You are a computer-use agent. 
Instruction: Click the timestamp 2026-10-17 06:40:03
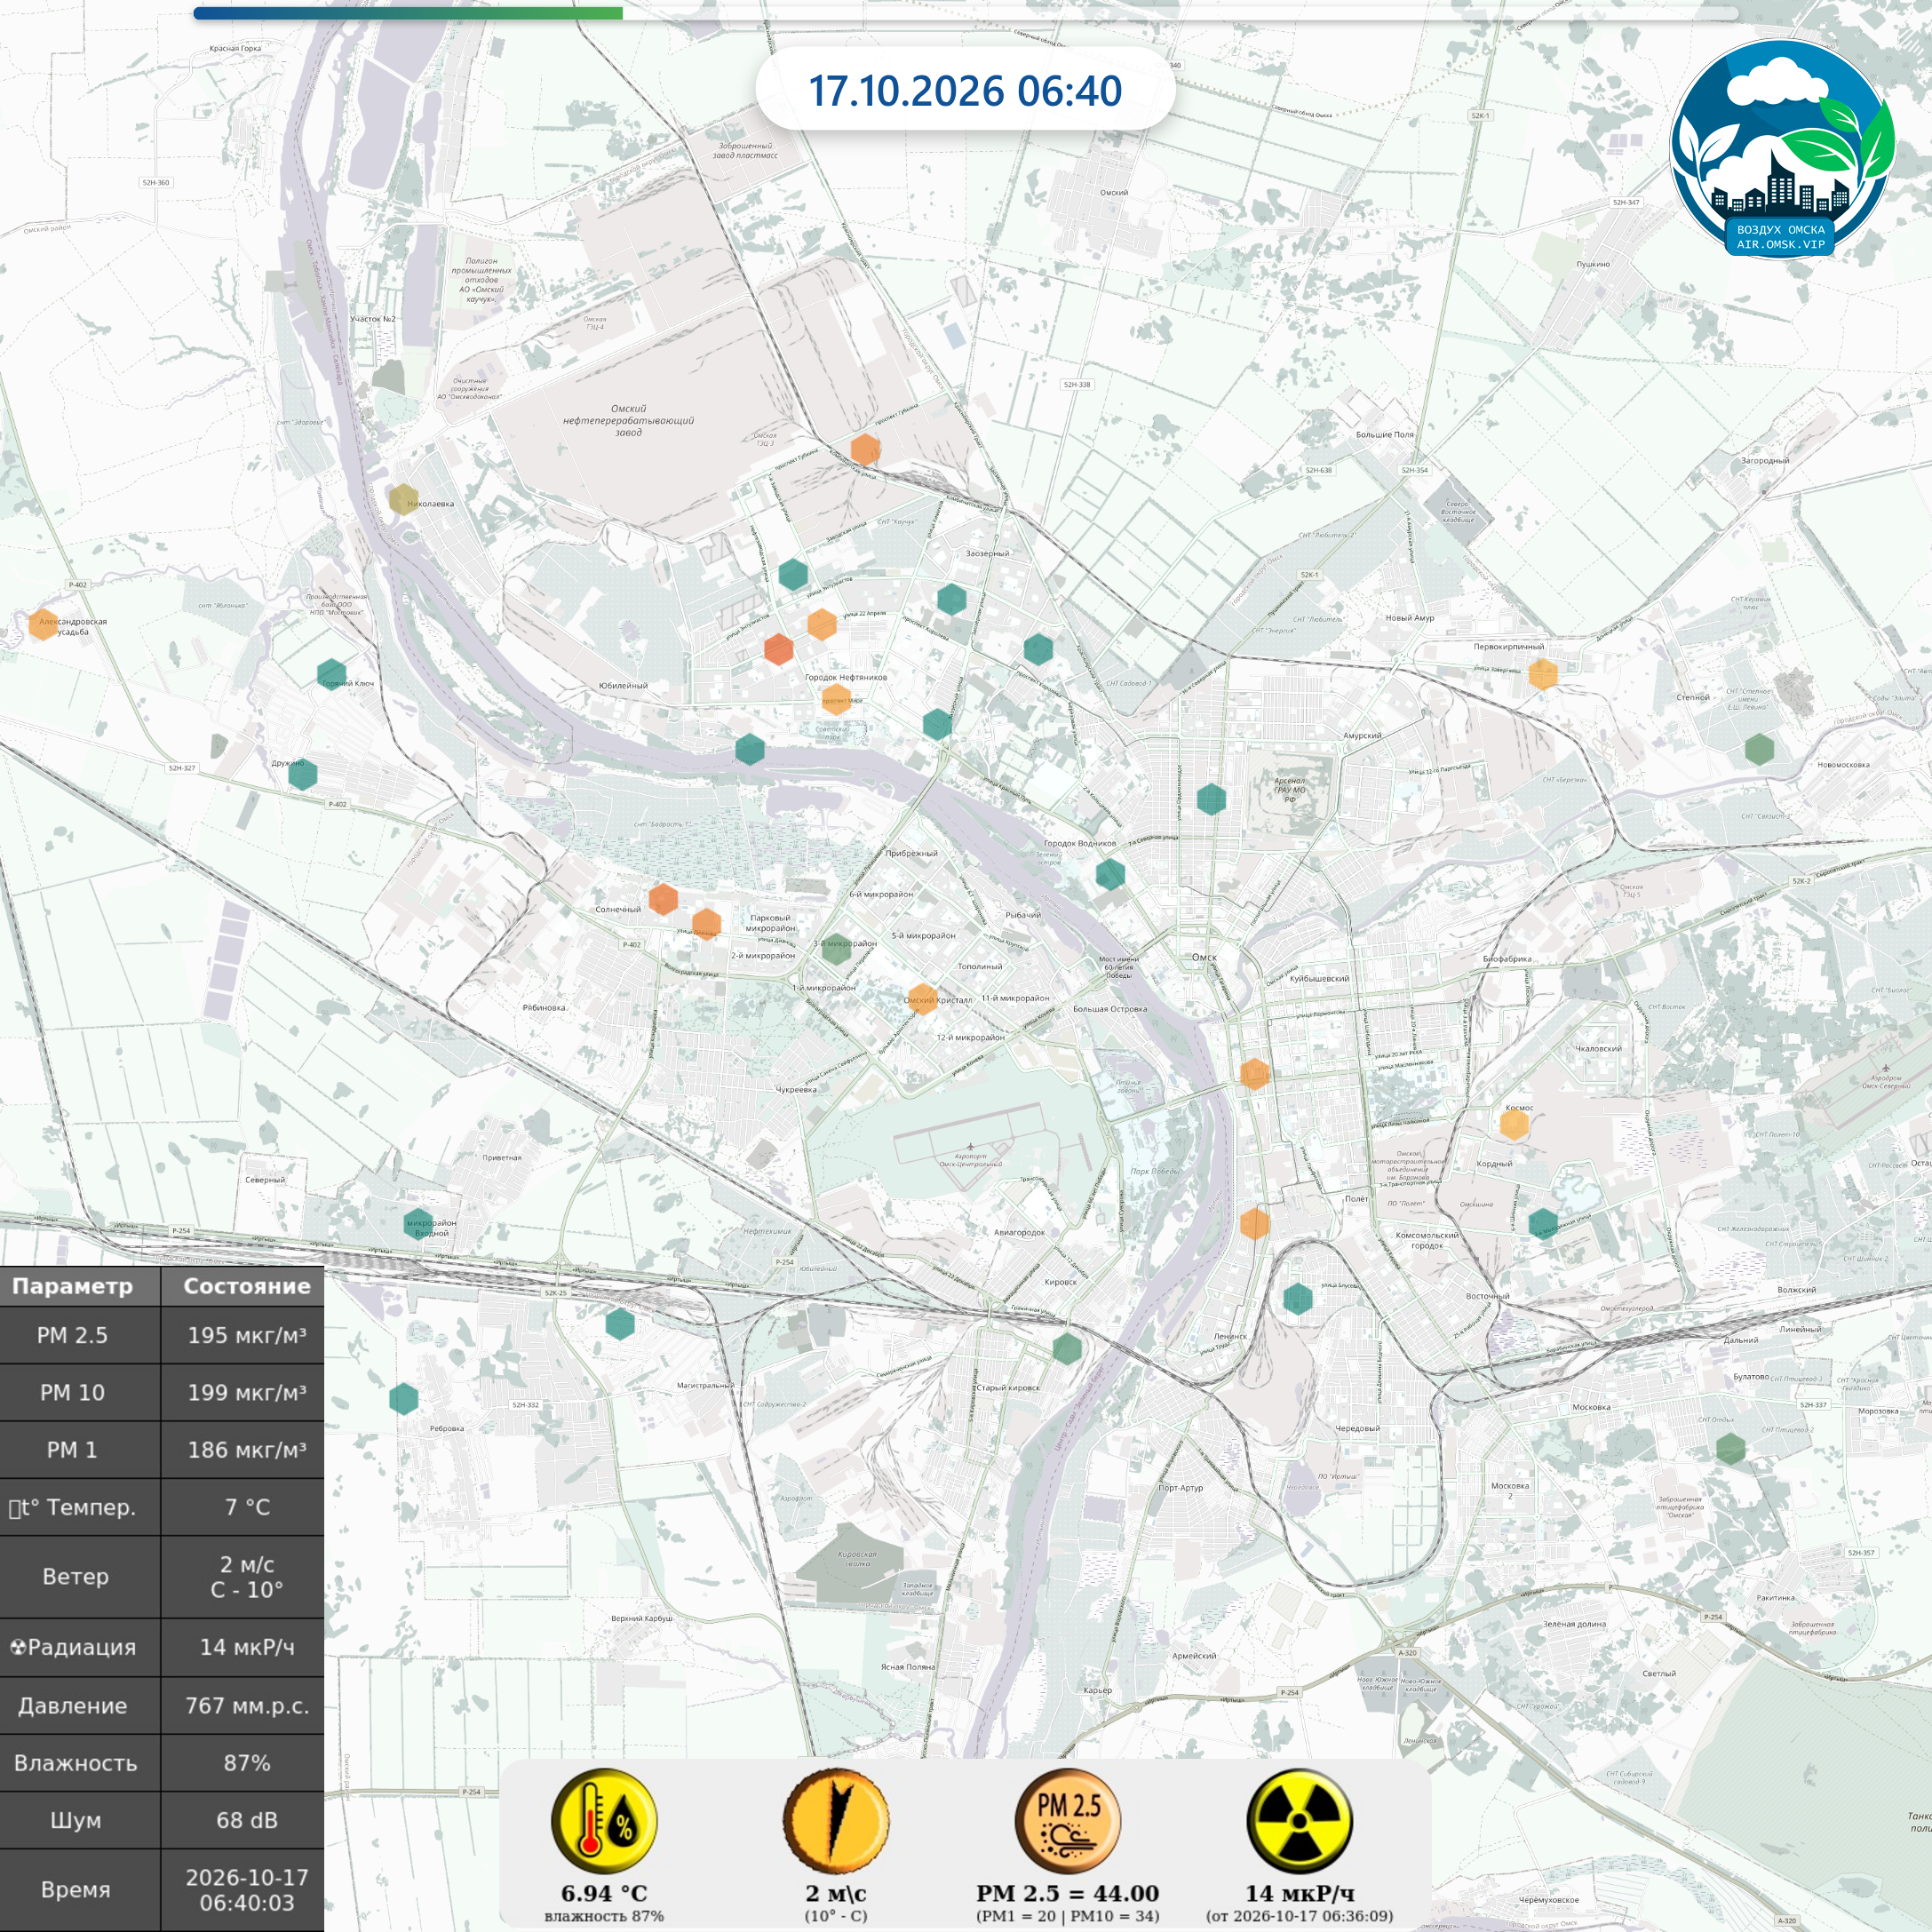pos(247,1890)
